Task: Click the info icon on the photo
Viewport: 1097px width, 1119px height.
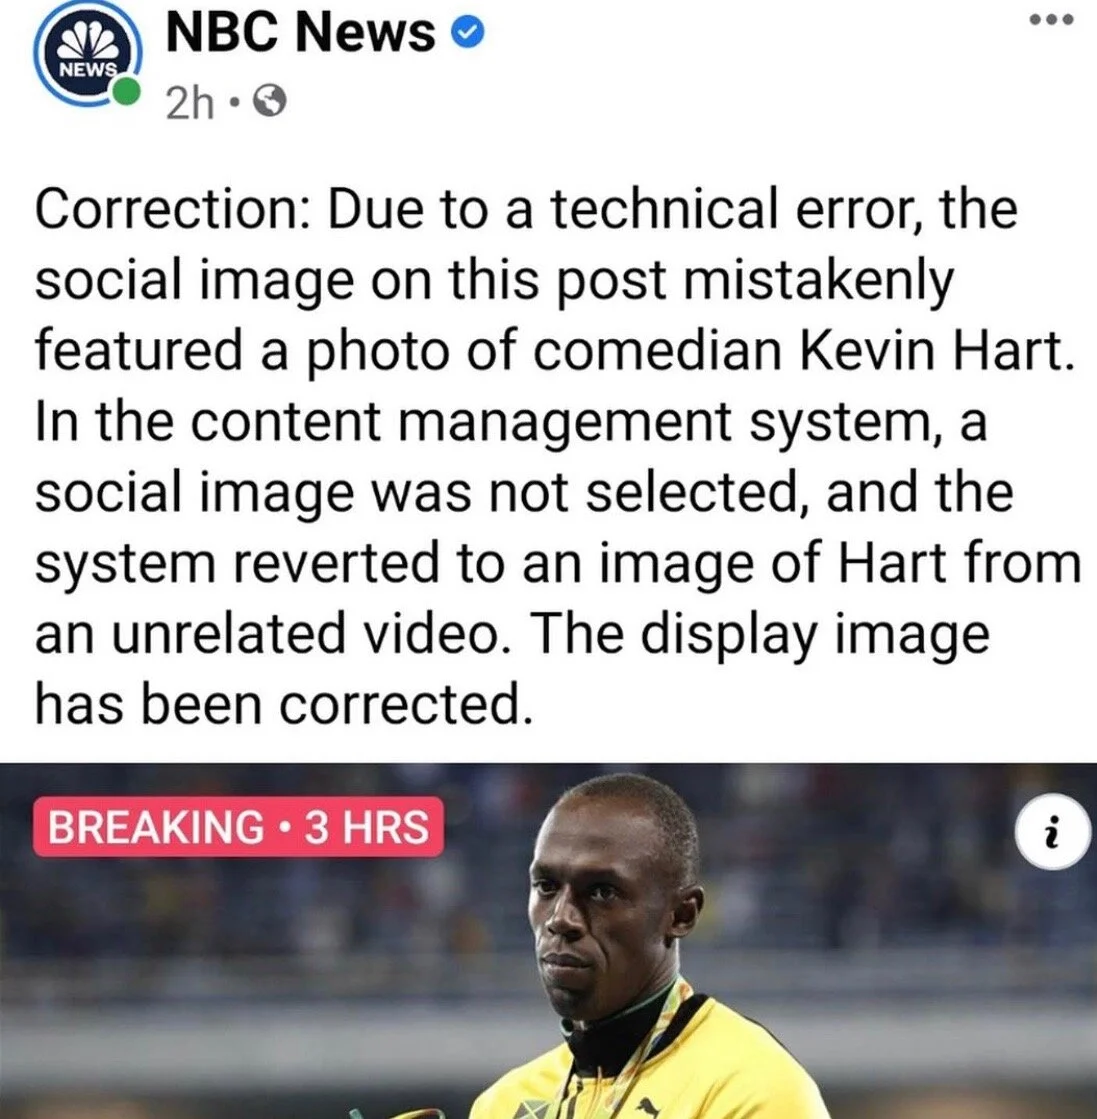Action: [1051, 834]
